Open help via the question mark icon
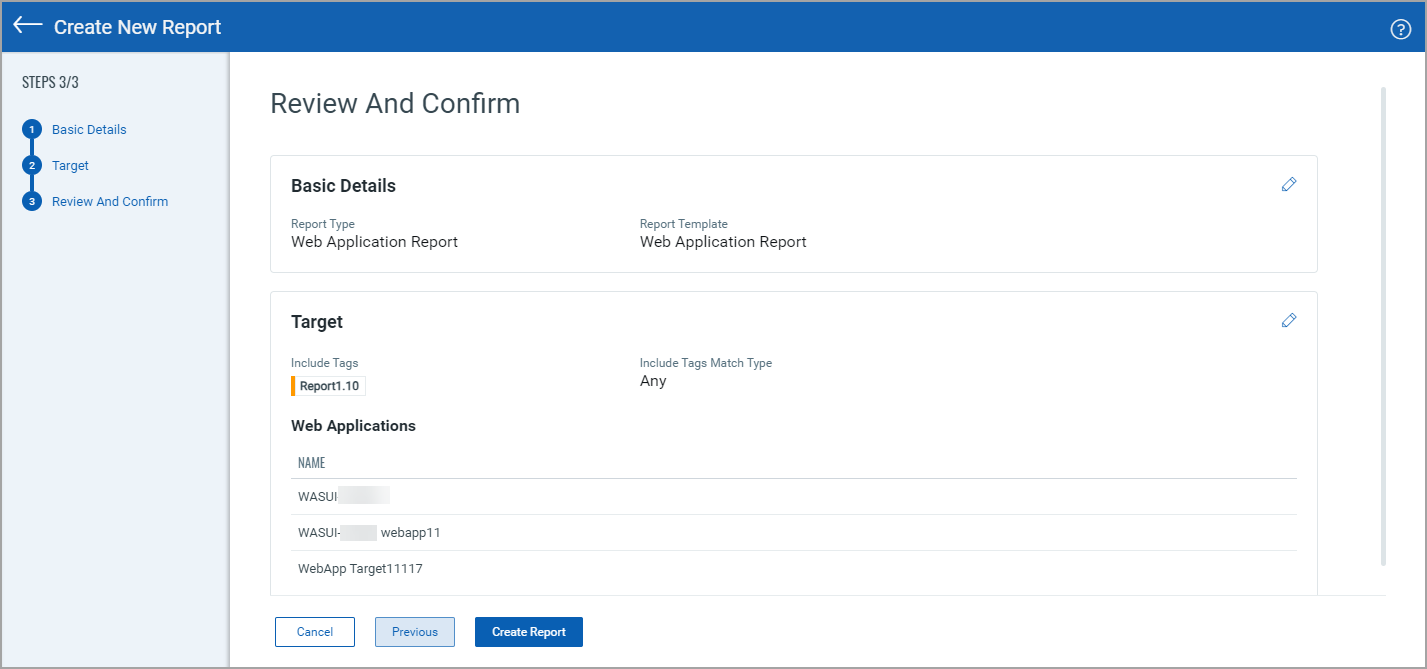The width and height of the screenshot is (1427, 669). click(x=1400, y=28)
